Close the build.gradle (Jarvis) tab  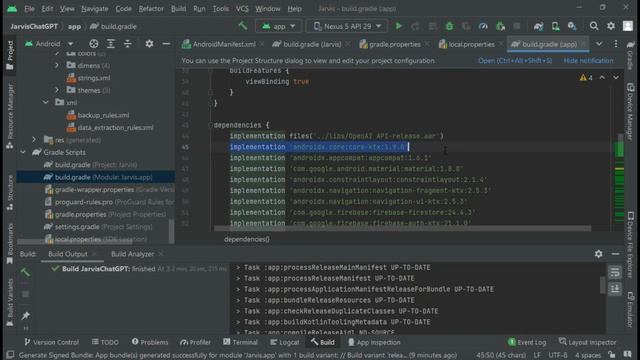click(x=348, y=44)
